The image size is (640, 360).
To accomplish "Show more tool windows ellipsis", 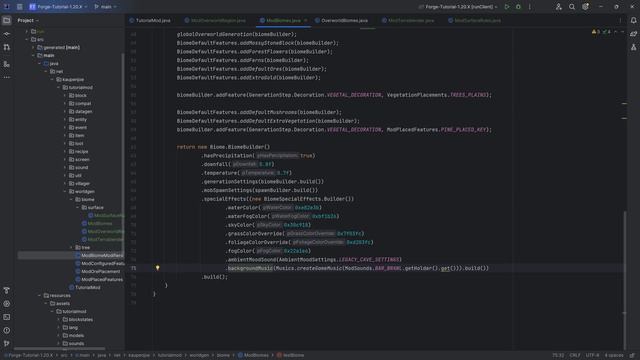I will 7,77.
